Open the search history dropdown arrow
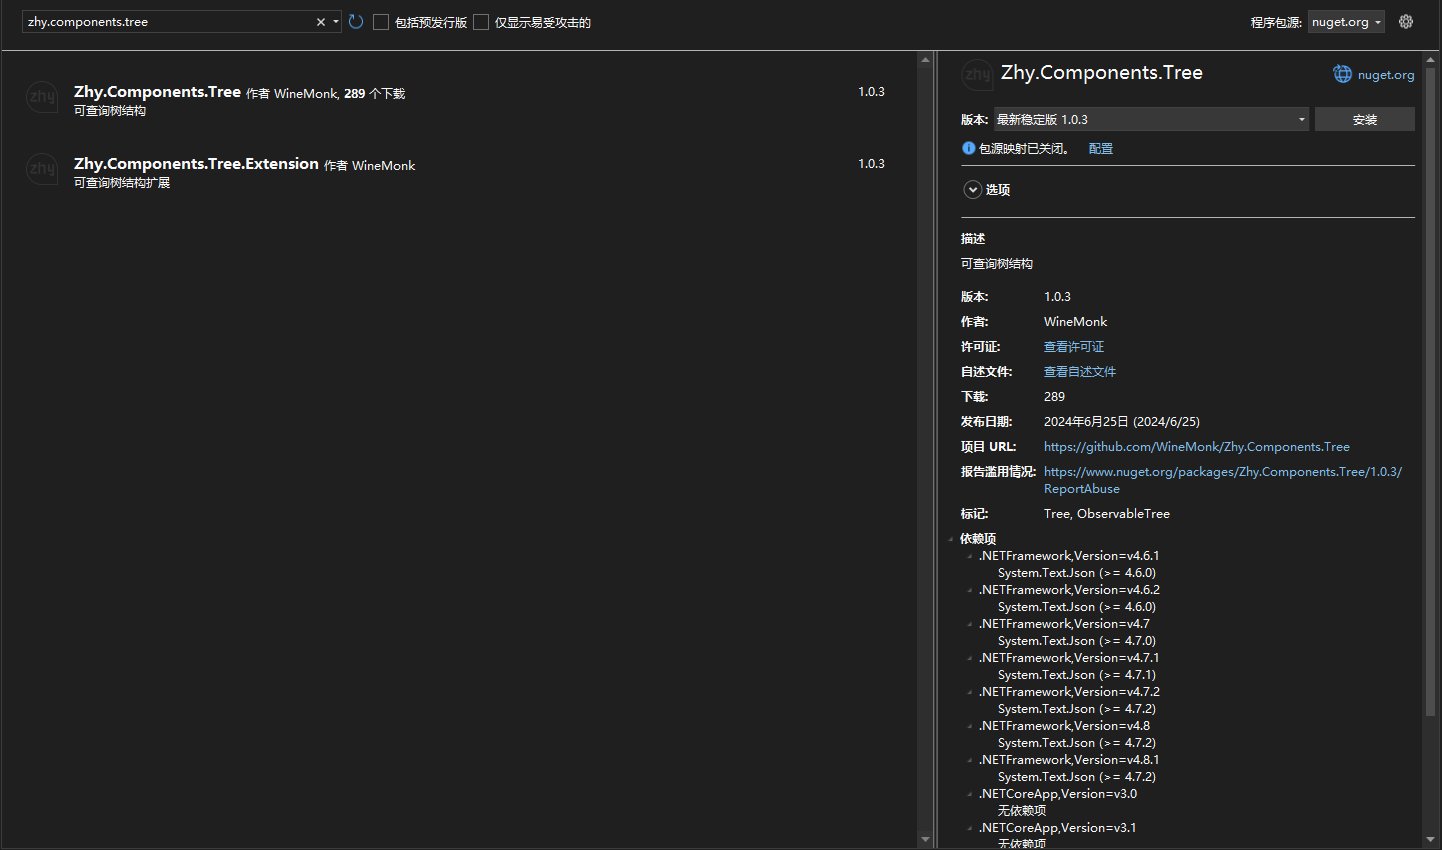 [336, 22]
